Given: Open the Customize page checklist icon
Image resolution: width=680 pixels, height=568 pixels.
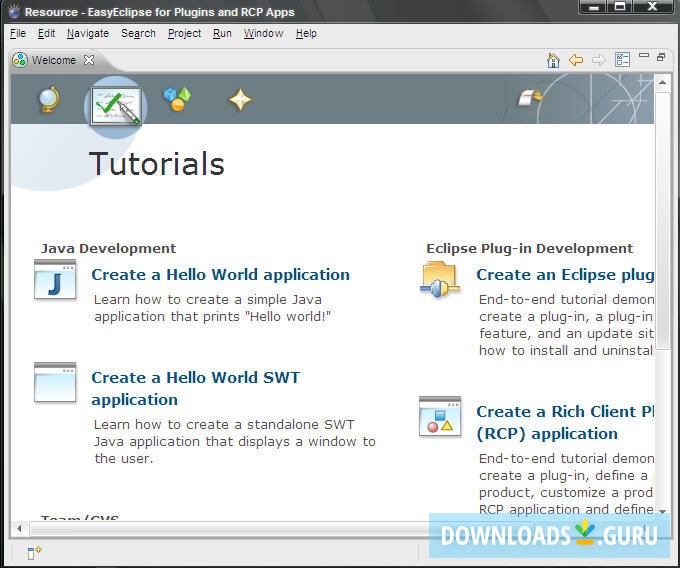Looking at the screenshot, I should (x=622, y=59).
